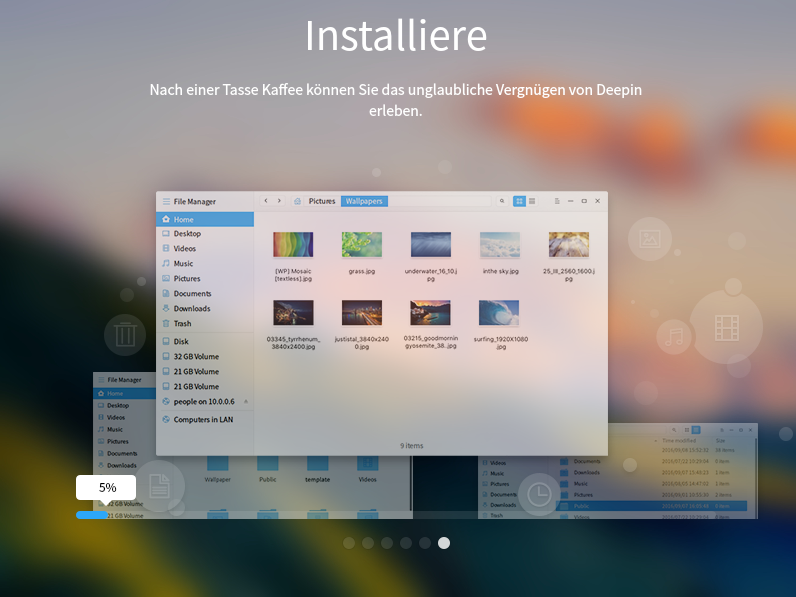This screenshot has height=597, width=796.
Task: Click the picture bubble icon
Action: (x=650, y=239)
